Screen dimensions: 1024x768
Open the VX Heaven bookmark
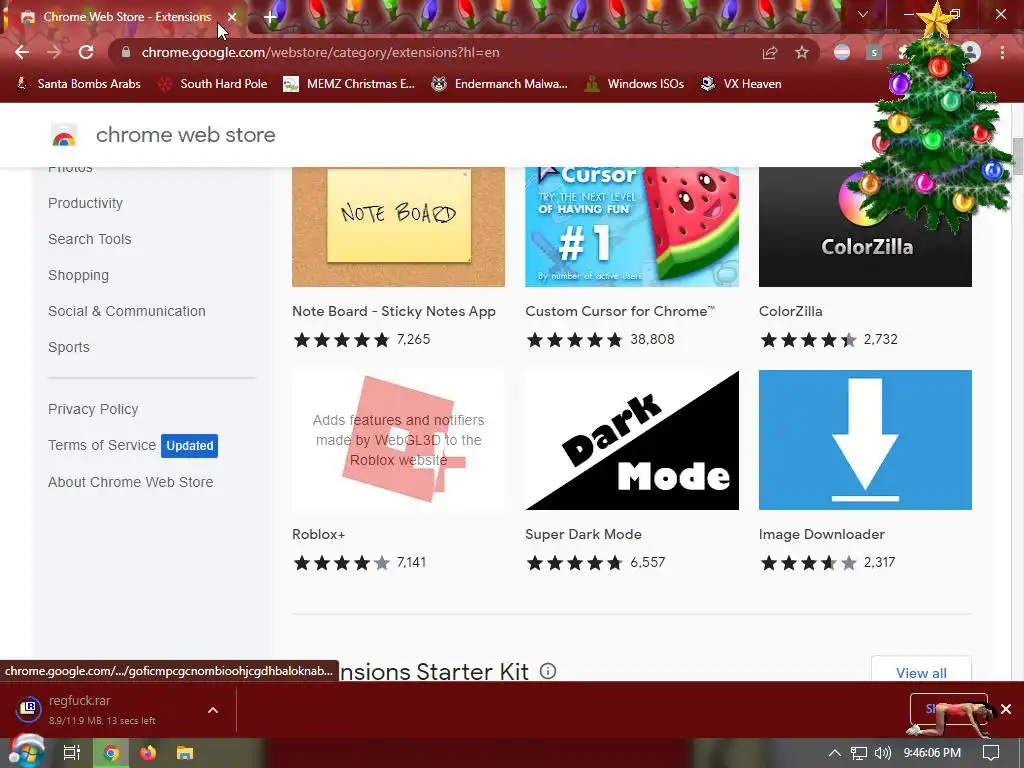pos(741,84)
